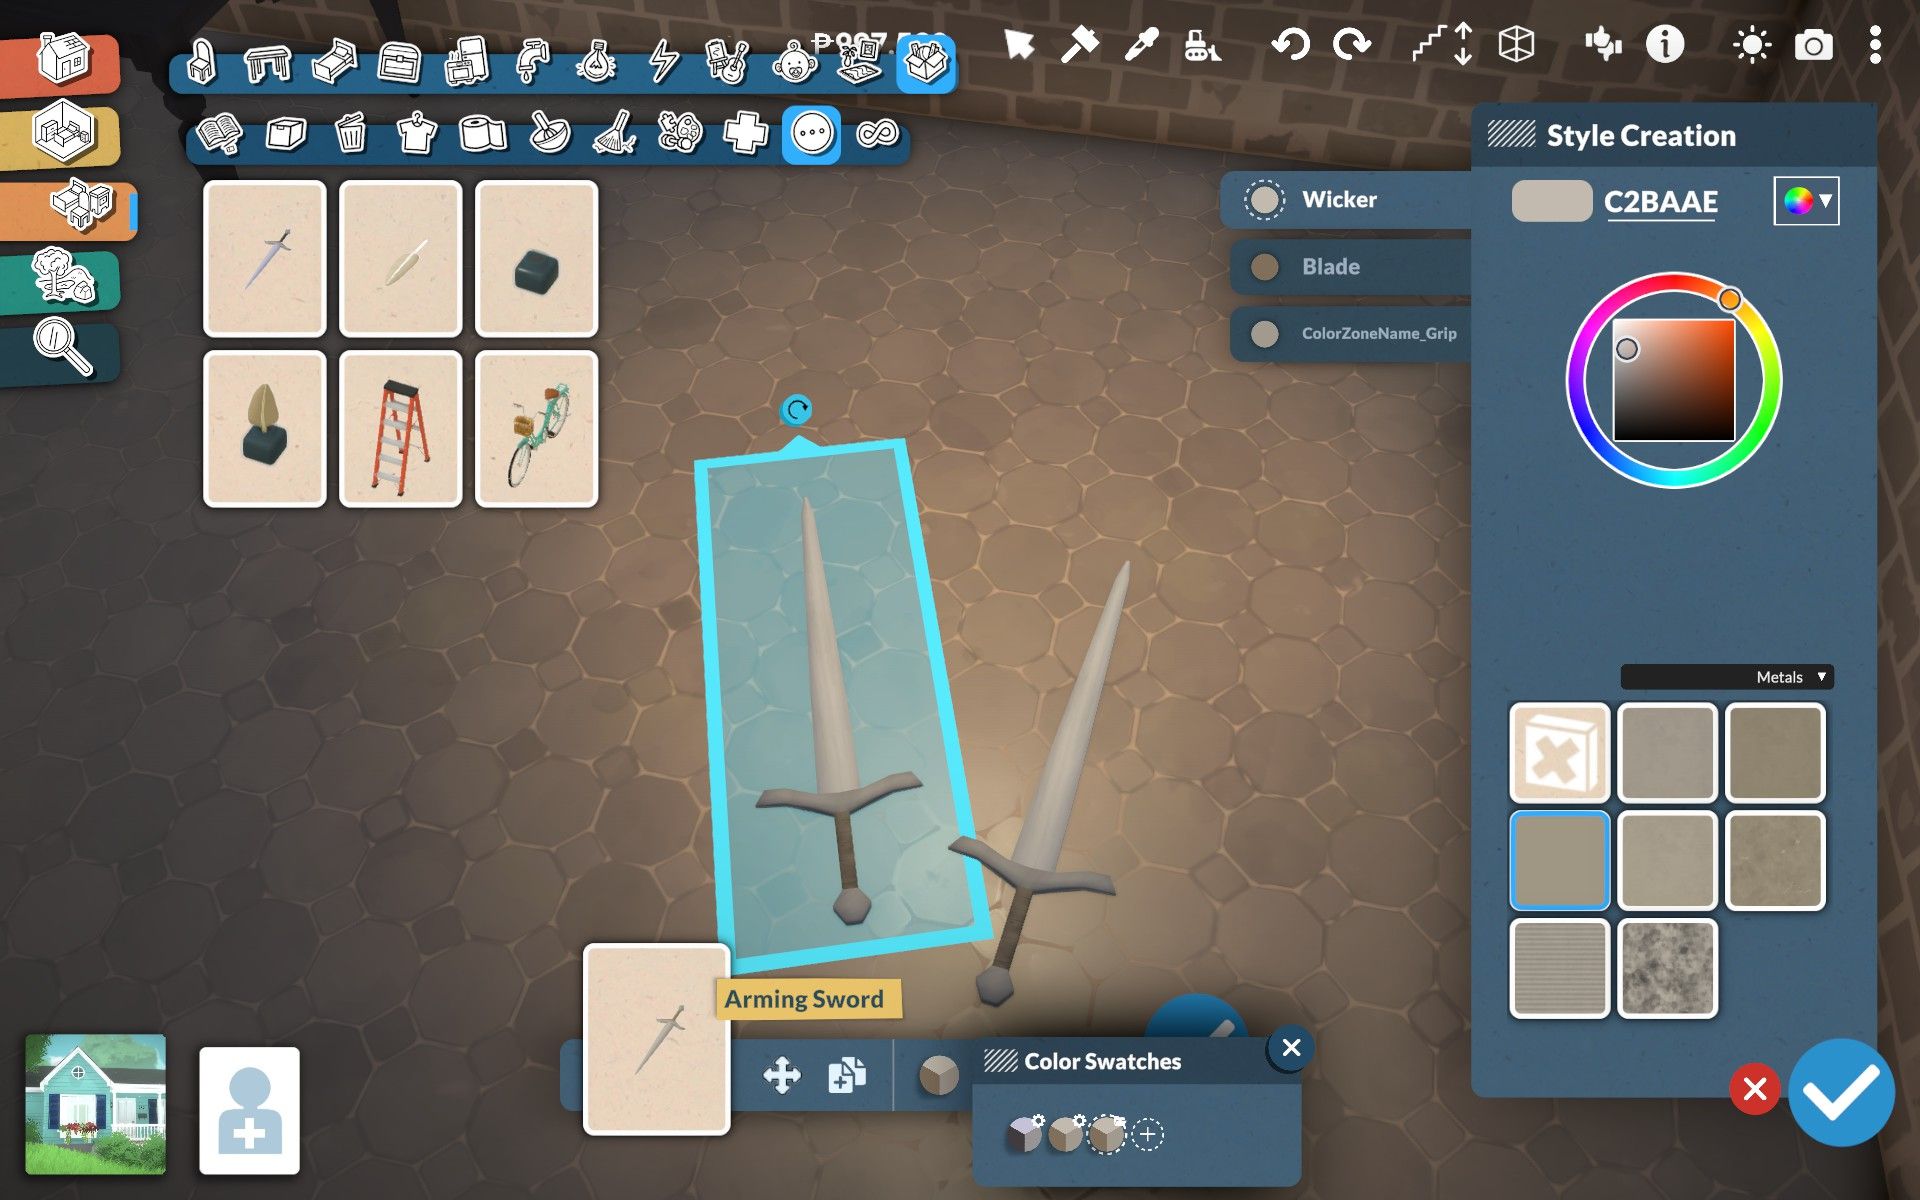Toggle the wall view cube icon

(x=1516, y=45)
